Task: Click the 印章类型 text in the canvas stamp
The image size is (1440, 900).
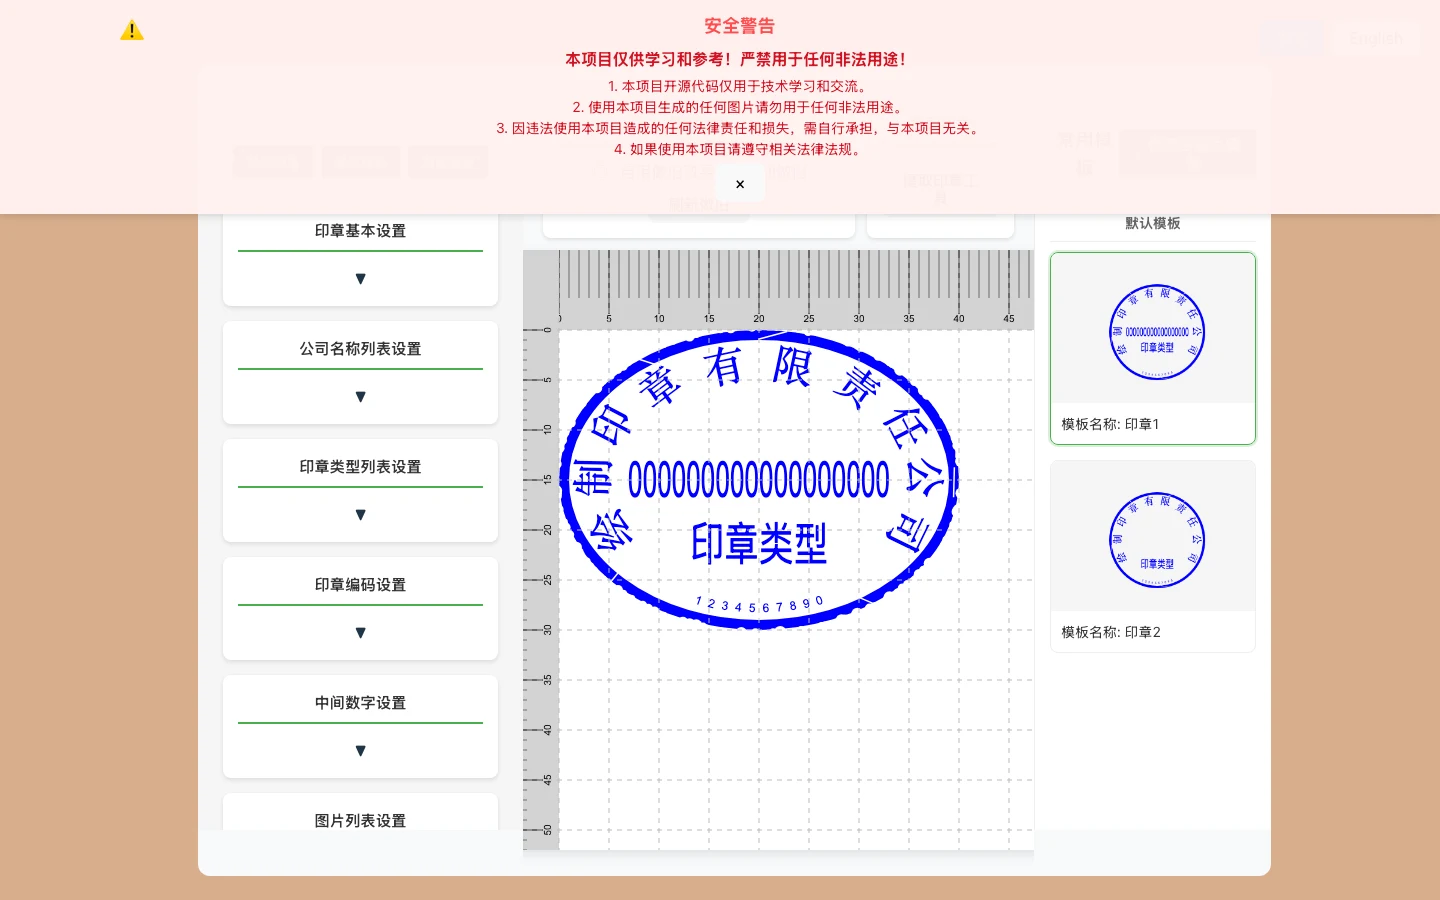Action: pos(759,544)
